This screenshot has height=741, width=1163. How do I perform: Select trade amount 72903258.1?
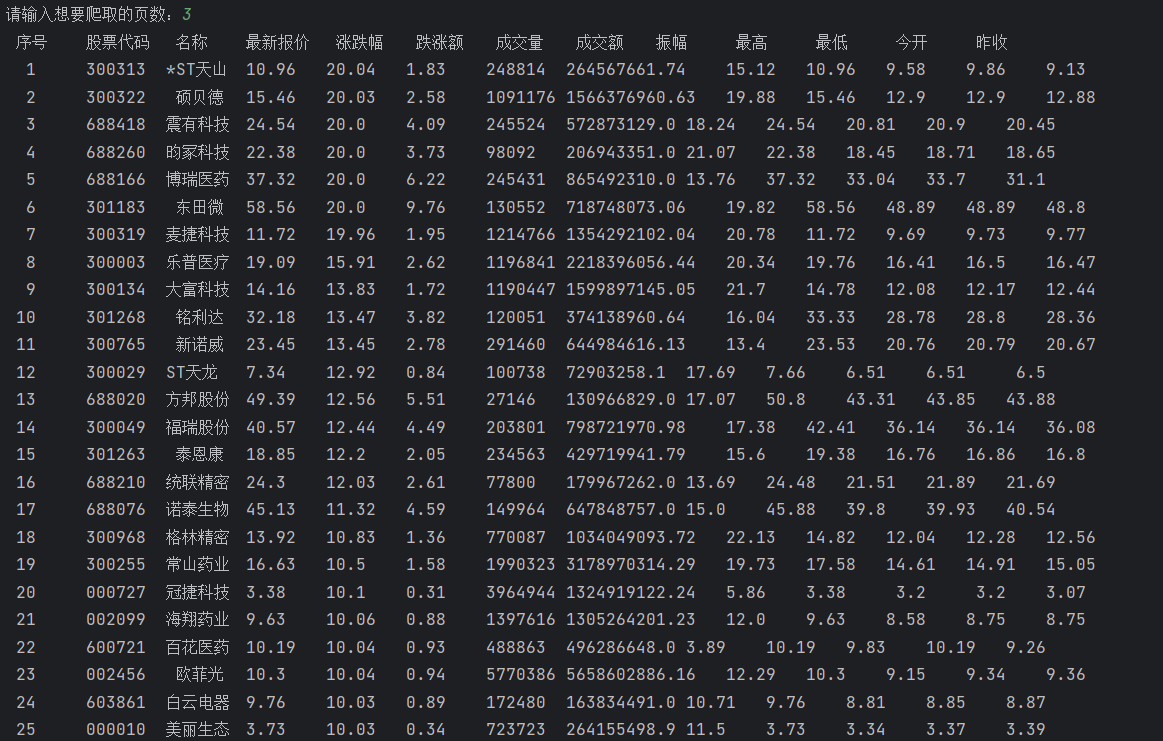pos(616,372)
